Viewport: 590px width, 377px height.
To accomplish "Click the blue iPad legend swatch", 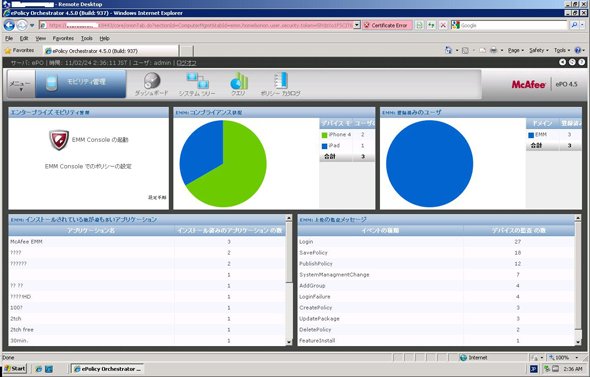I will coord(324,146).
